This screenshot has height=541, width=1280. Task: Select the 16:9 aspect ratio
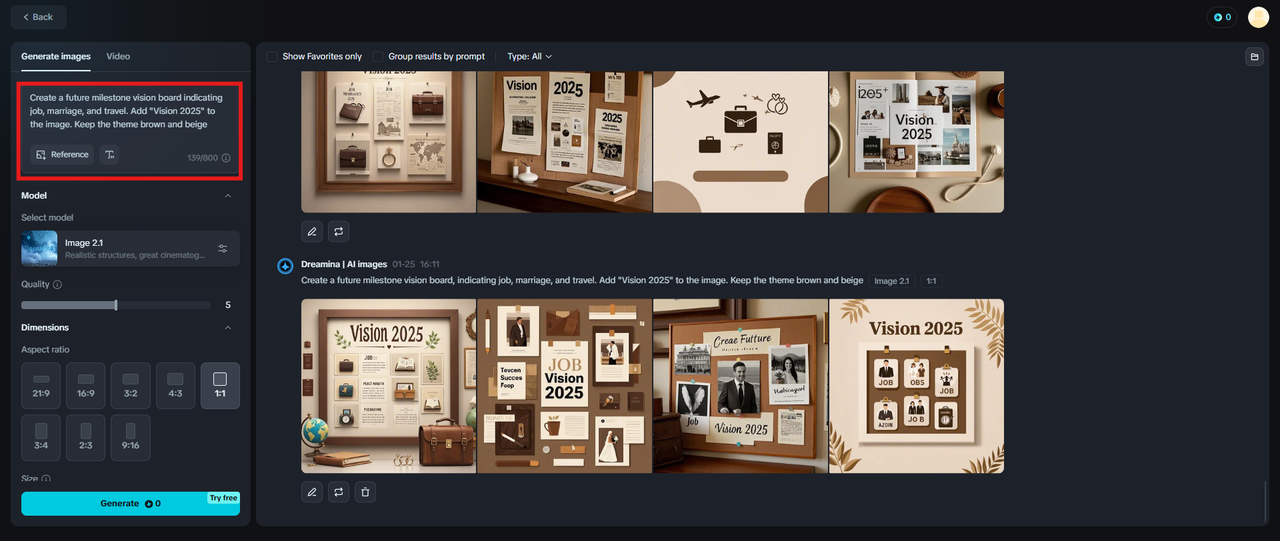[x=86, y=386]
